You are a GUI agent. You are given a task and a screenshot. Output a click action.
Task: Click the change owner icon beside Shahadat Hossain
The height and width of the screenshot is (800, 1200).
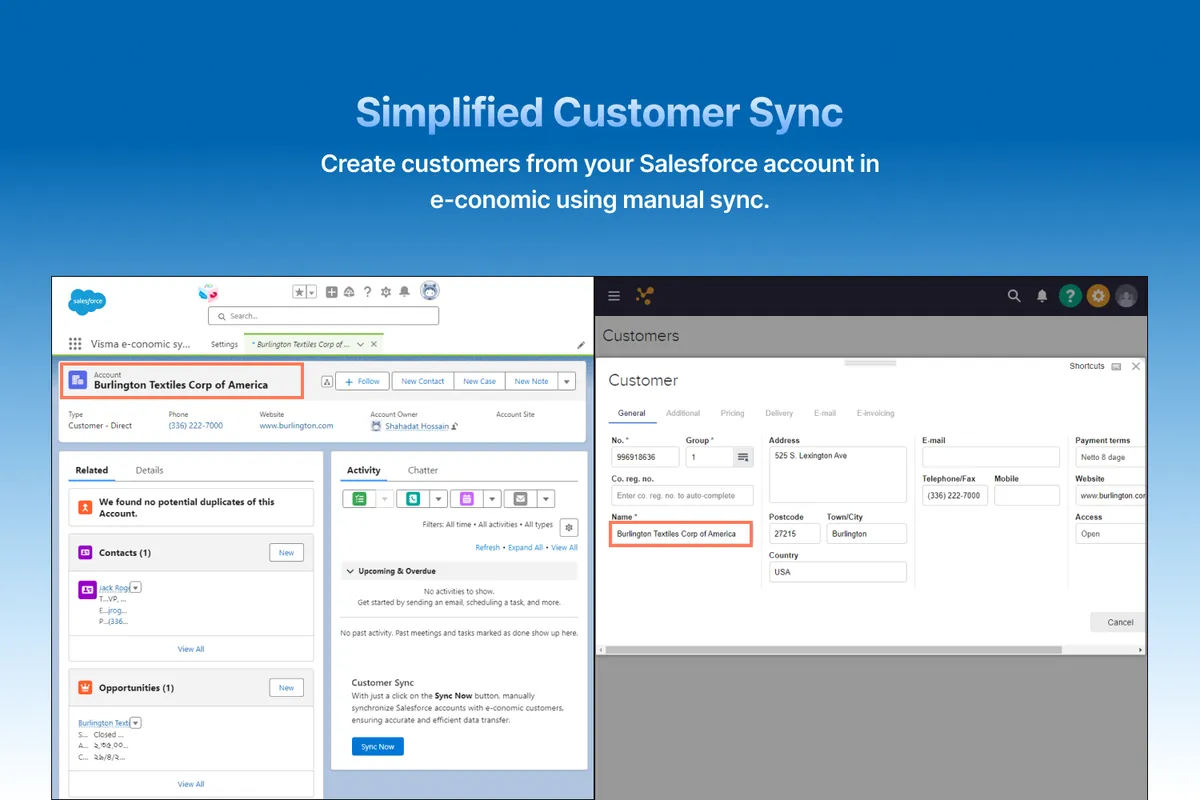click(455, 426)
